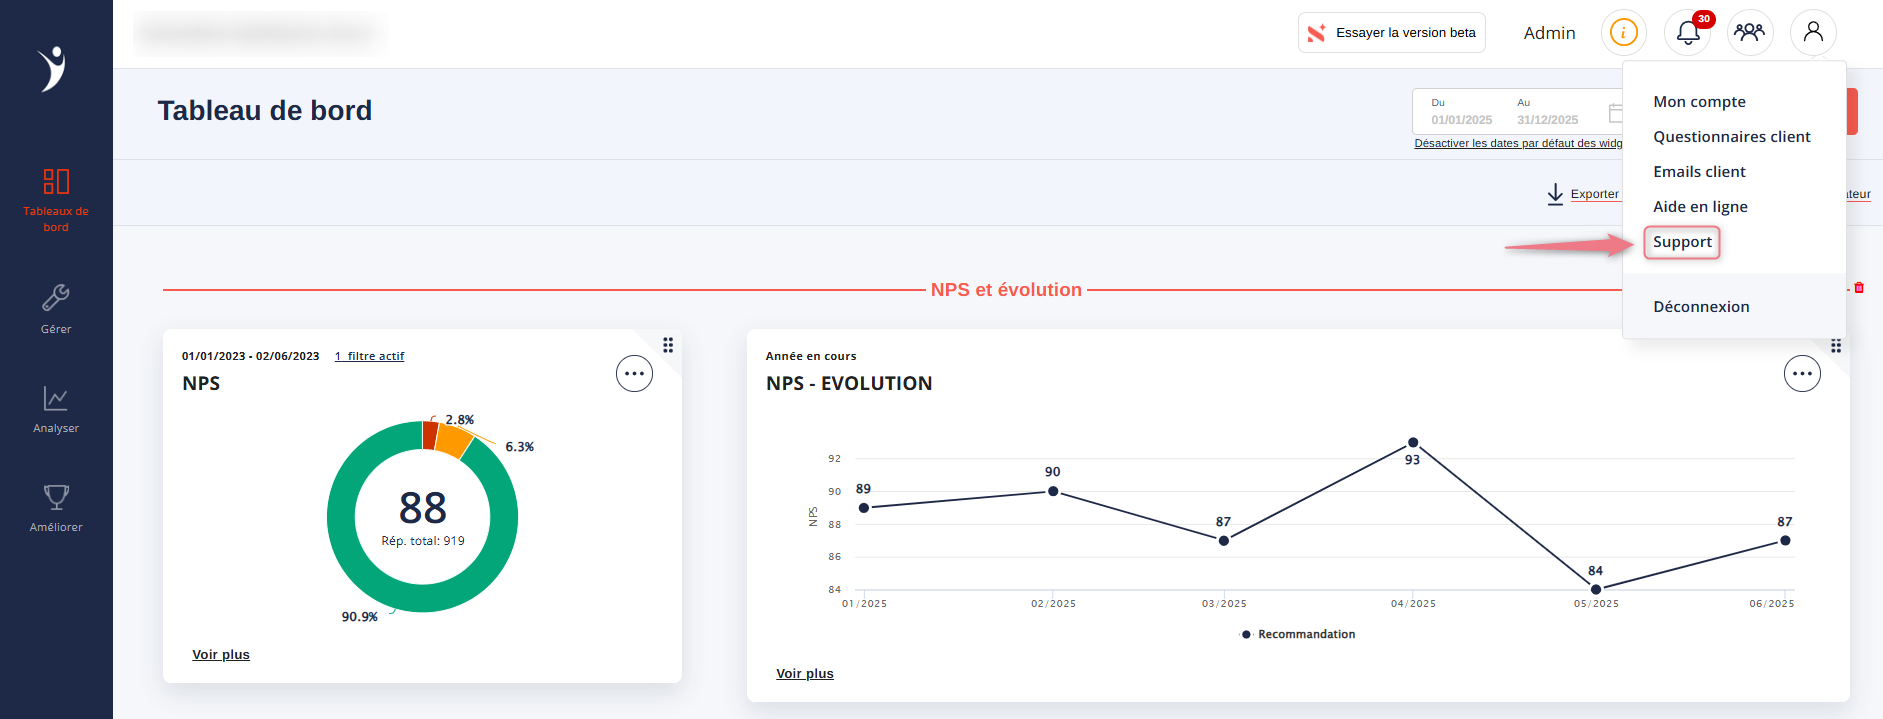This screenshot has width=1883, height=719.
Task: Open the 1 filtre actif link
Action: 370,356
